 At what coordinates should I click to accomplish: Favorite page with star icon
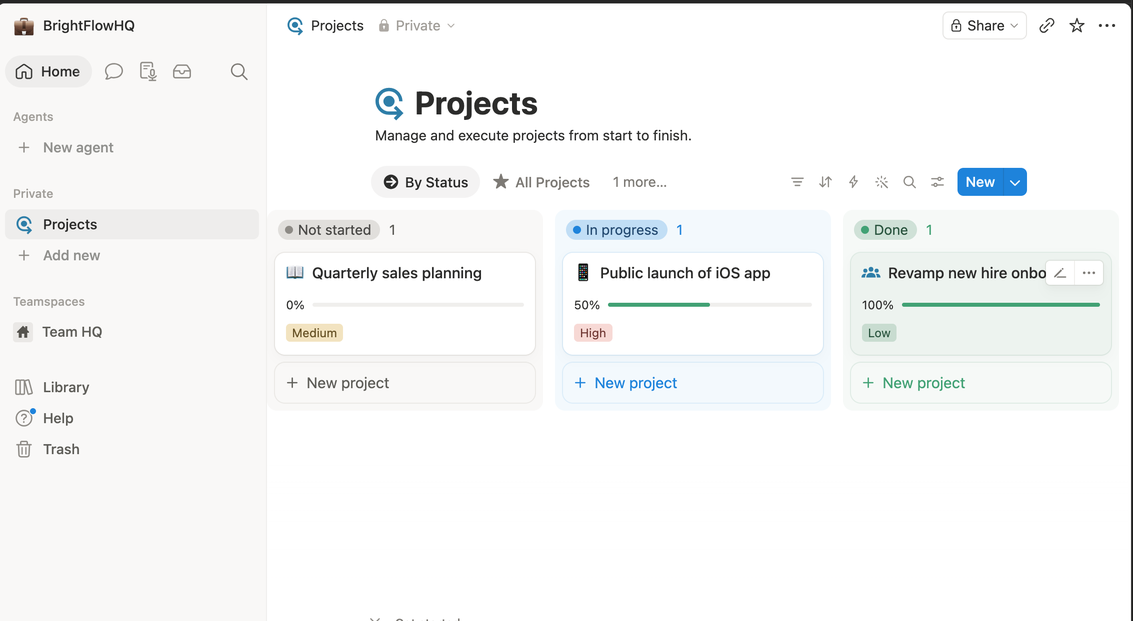click(x=1077, y=26)
